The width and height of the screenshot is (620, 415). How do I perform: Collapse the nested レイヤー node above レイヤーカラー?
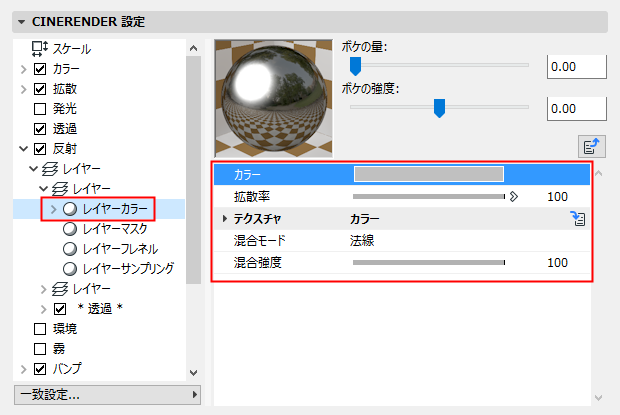pos(43,189)
